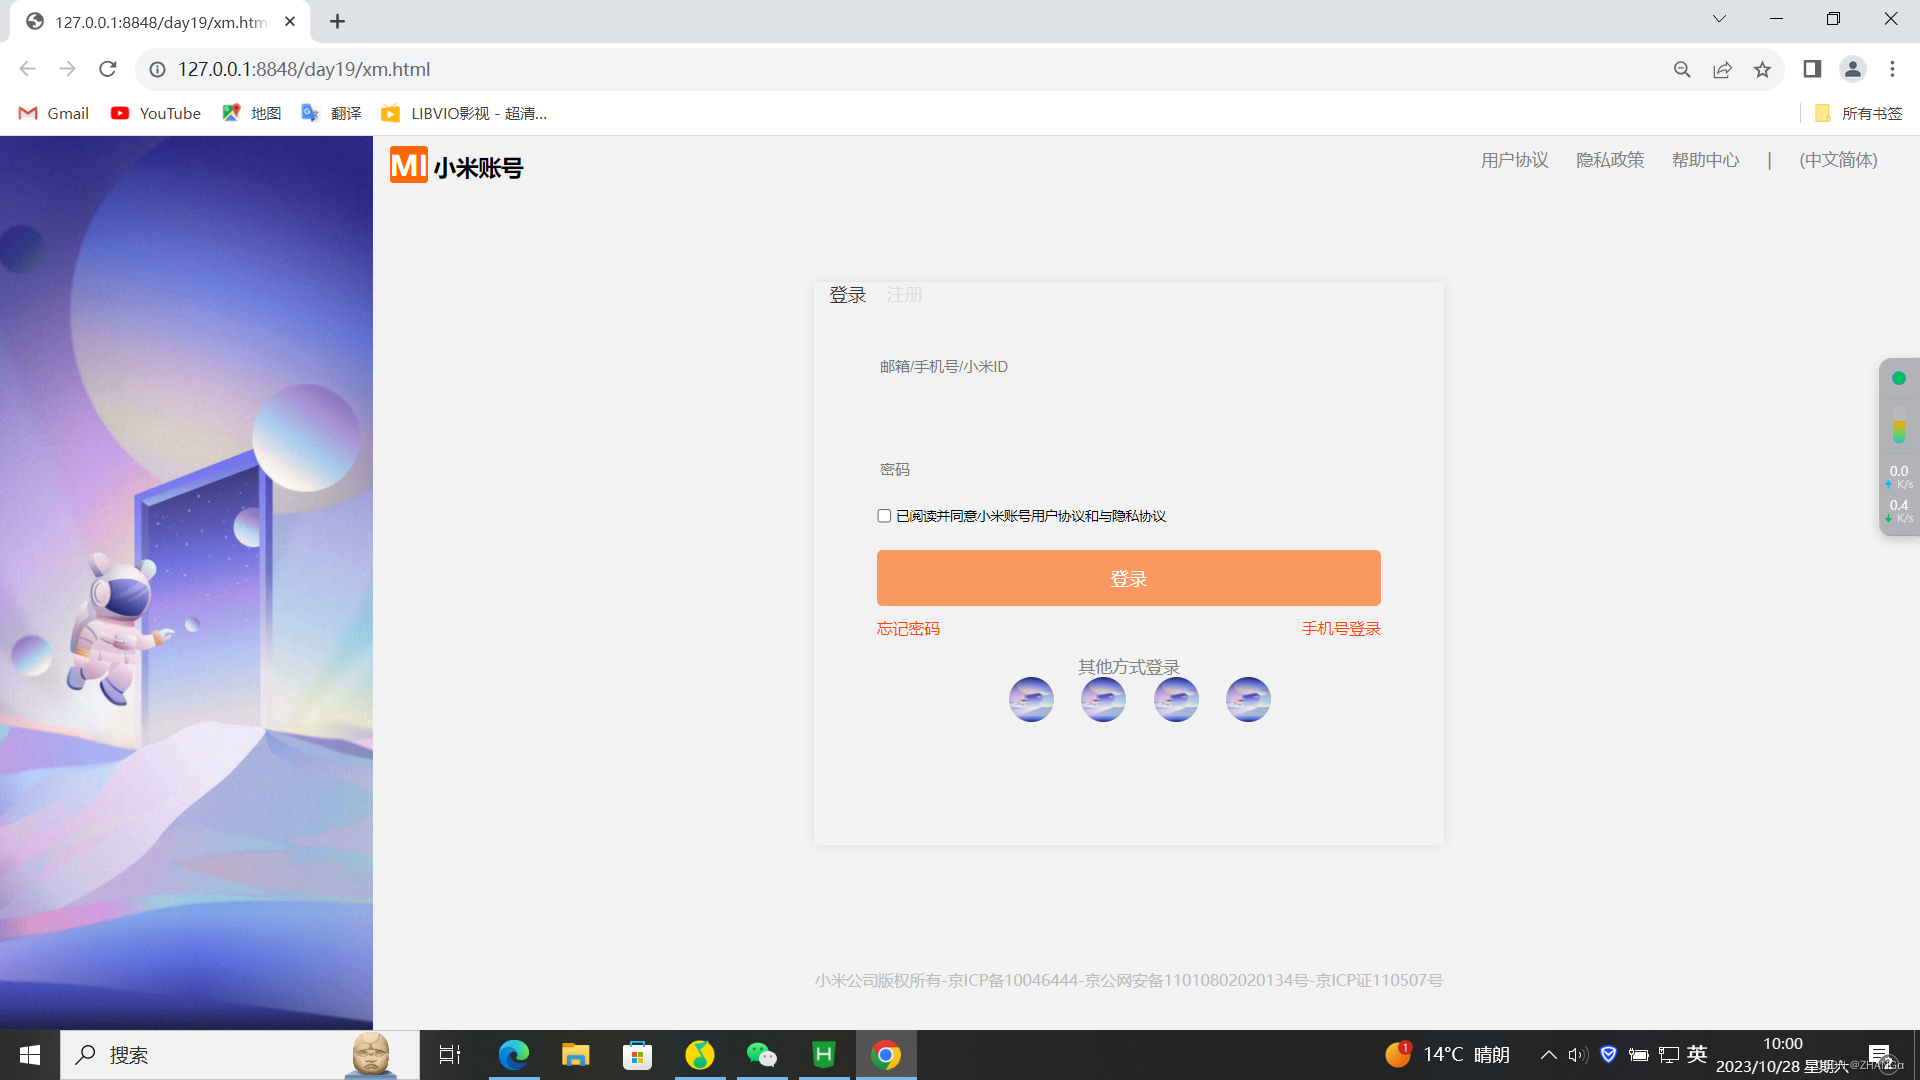Viewport: 1920px width, 1080px height.
Task: Click the third third-party login circle icon
Action: [x=1176, y=699]
